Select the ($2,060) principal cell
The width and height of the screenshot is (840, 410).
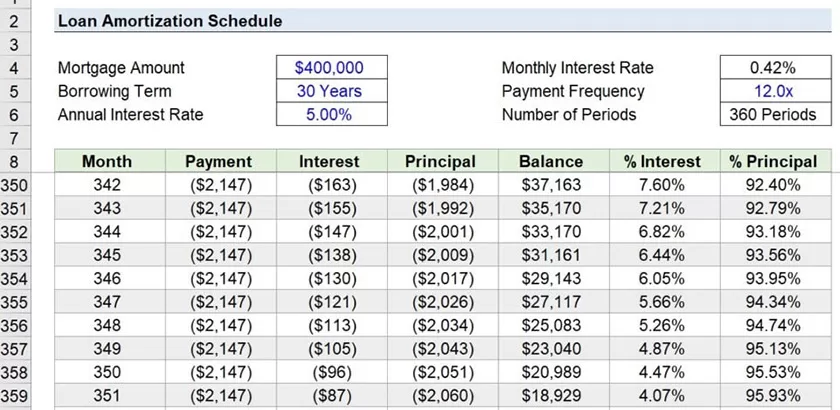[x=440, y=395]
